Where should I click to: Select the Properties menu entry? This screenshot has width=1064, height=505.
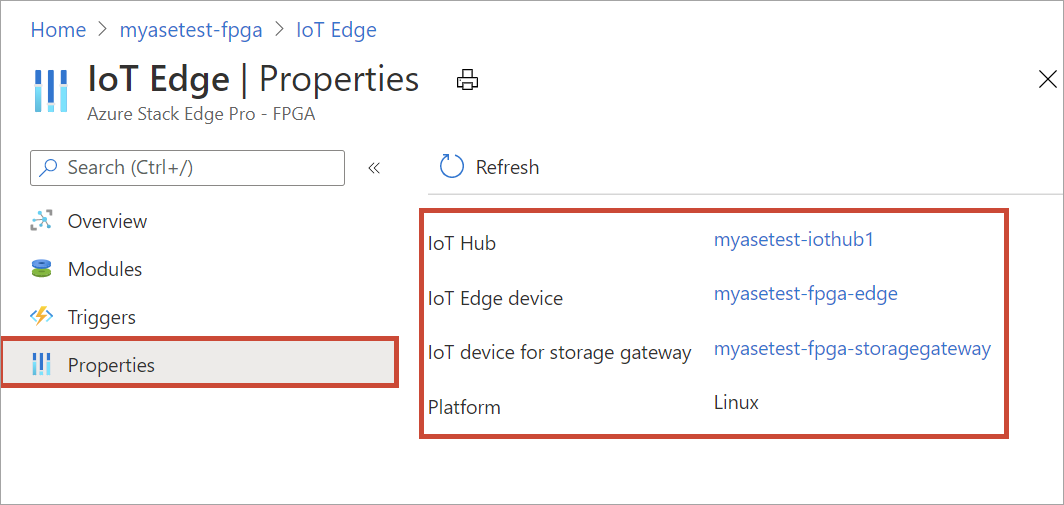tap(111, 365)
